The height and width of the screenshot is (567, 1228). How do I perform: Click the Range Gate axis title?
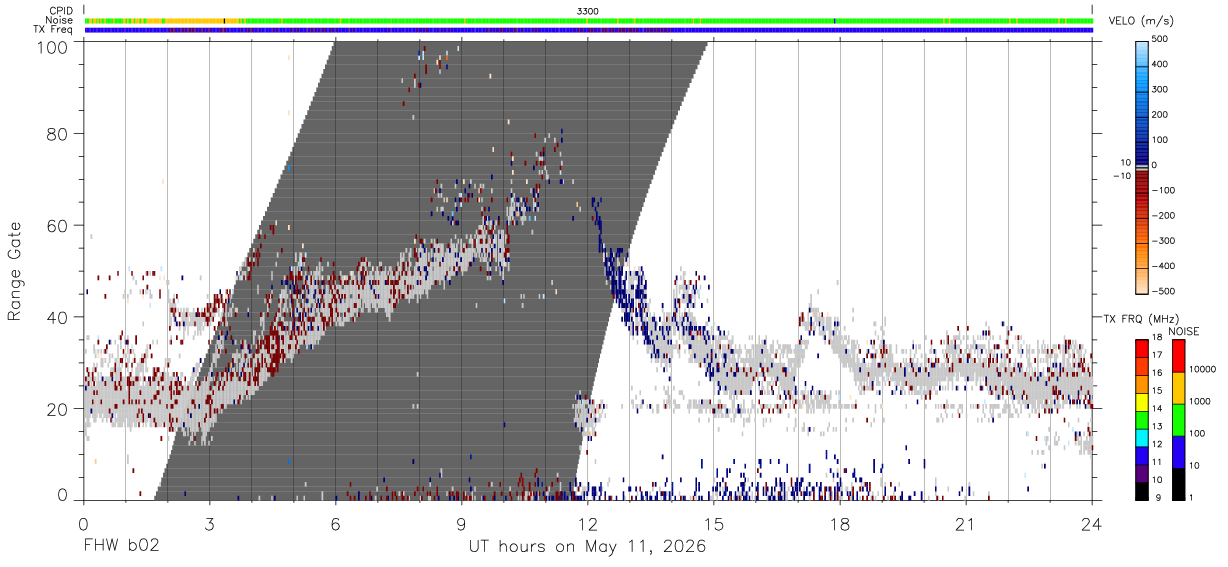pyautogui.click(x=15, y=272)
